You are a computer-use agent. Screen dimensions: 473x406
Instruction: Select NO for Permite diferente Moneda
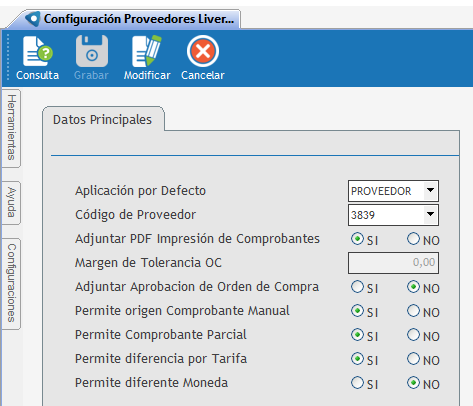pos(413,383)
